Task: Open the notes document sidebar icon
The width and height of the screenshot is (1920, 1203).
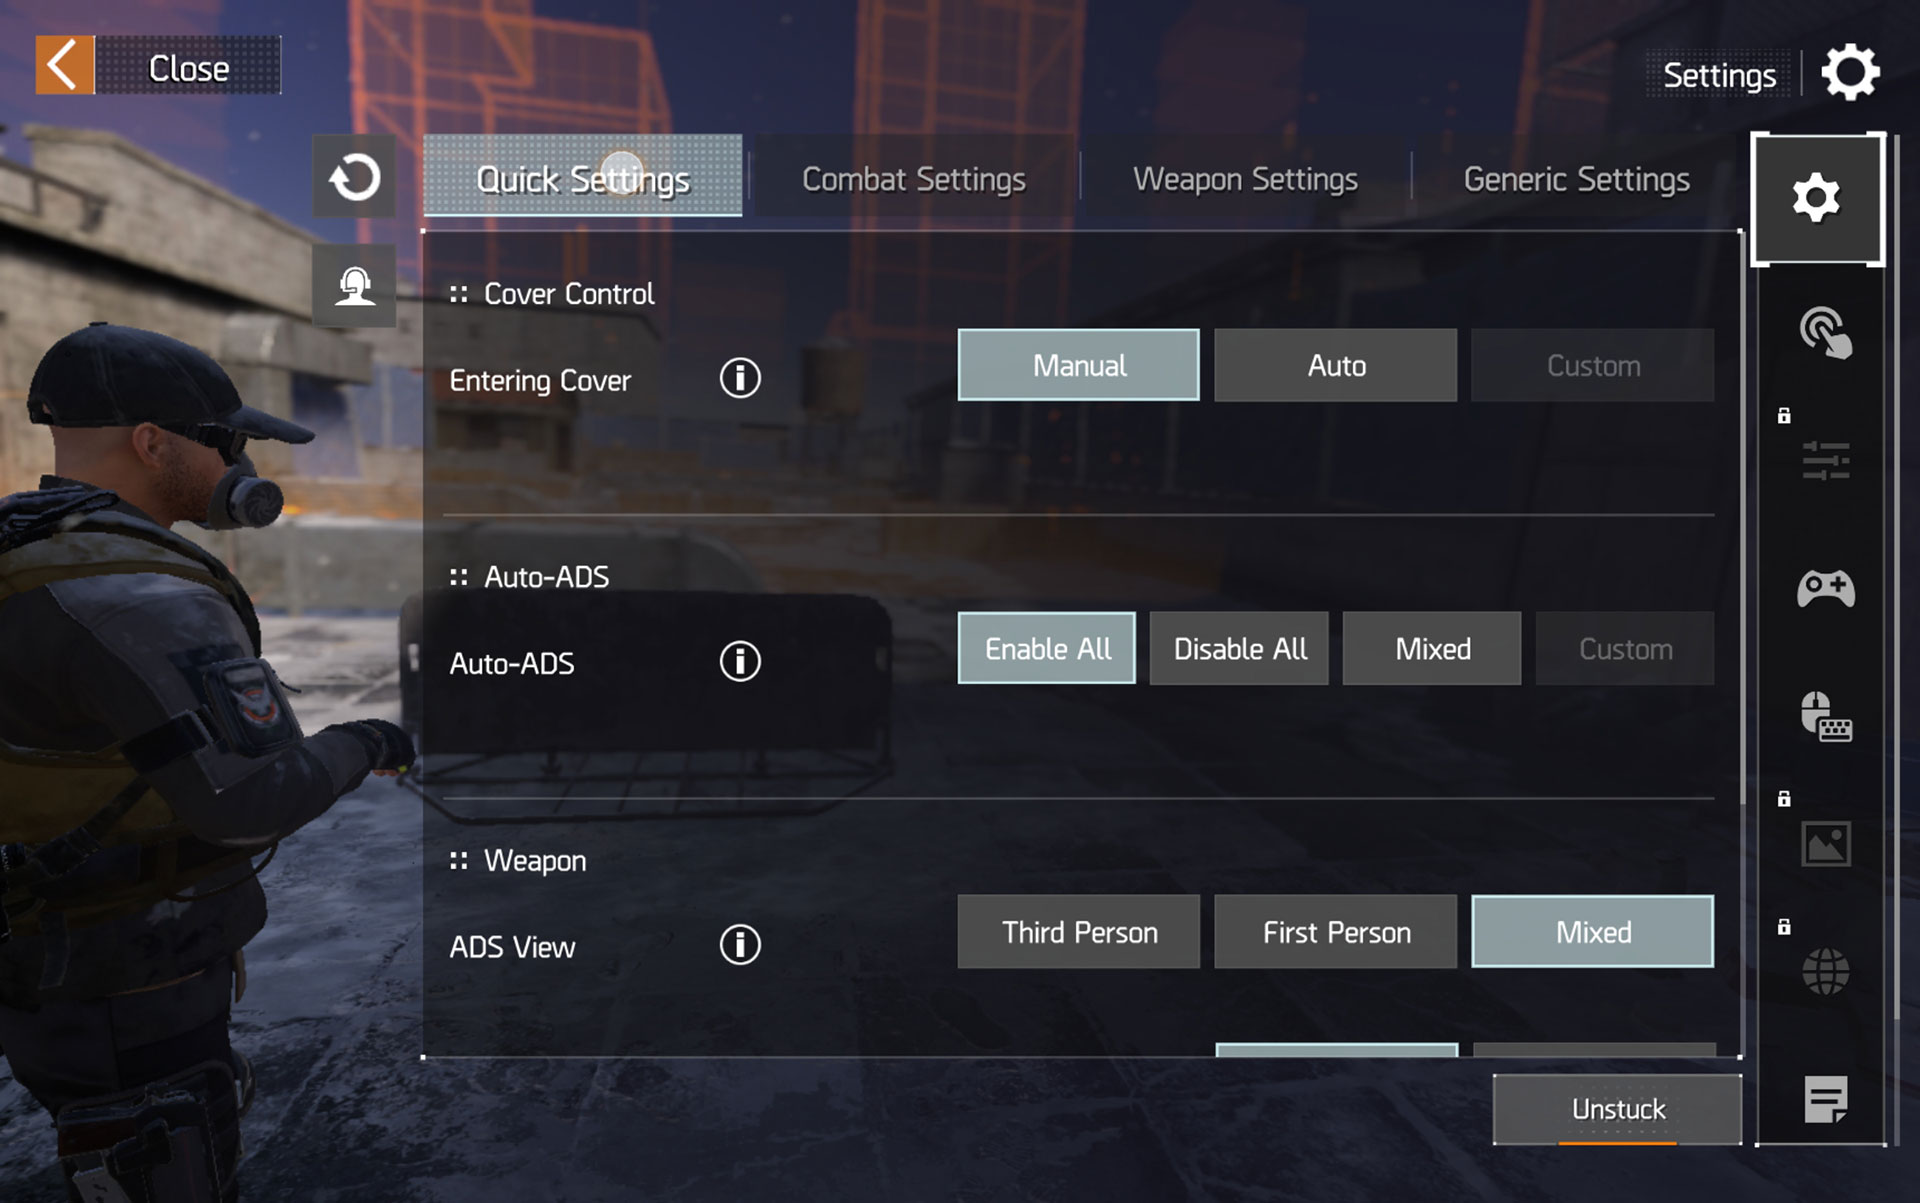Action: (x=1824, y=1099)
